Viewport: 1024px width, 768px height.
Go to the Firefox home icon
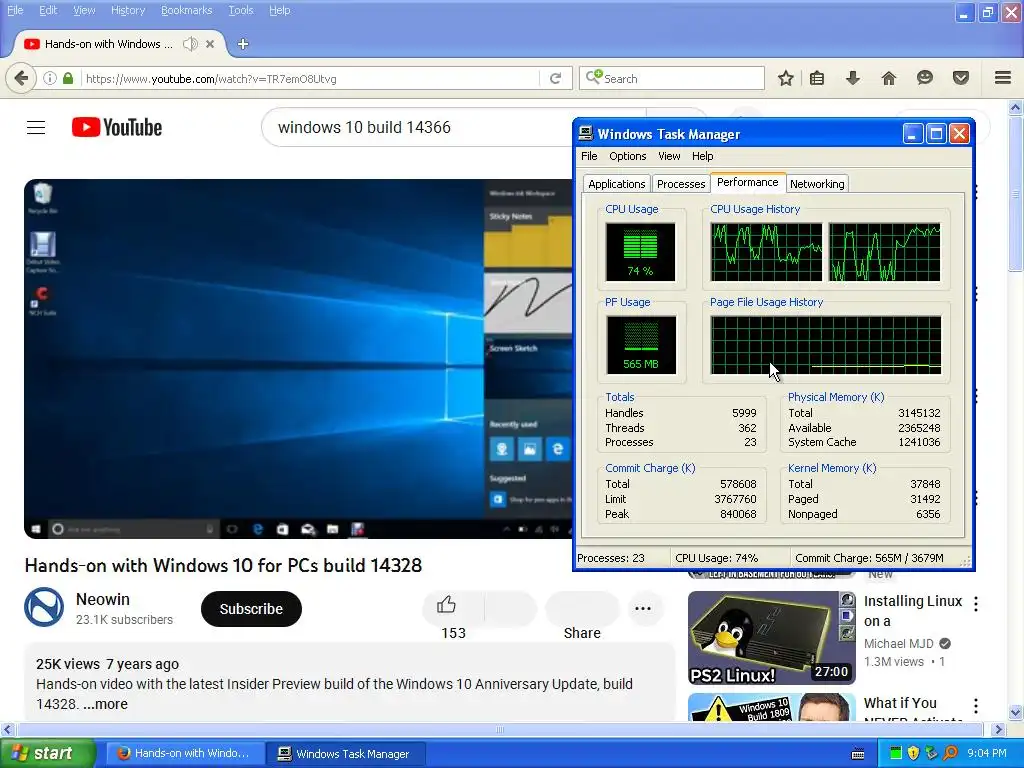point(889,78)
